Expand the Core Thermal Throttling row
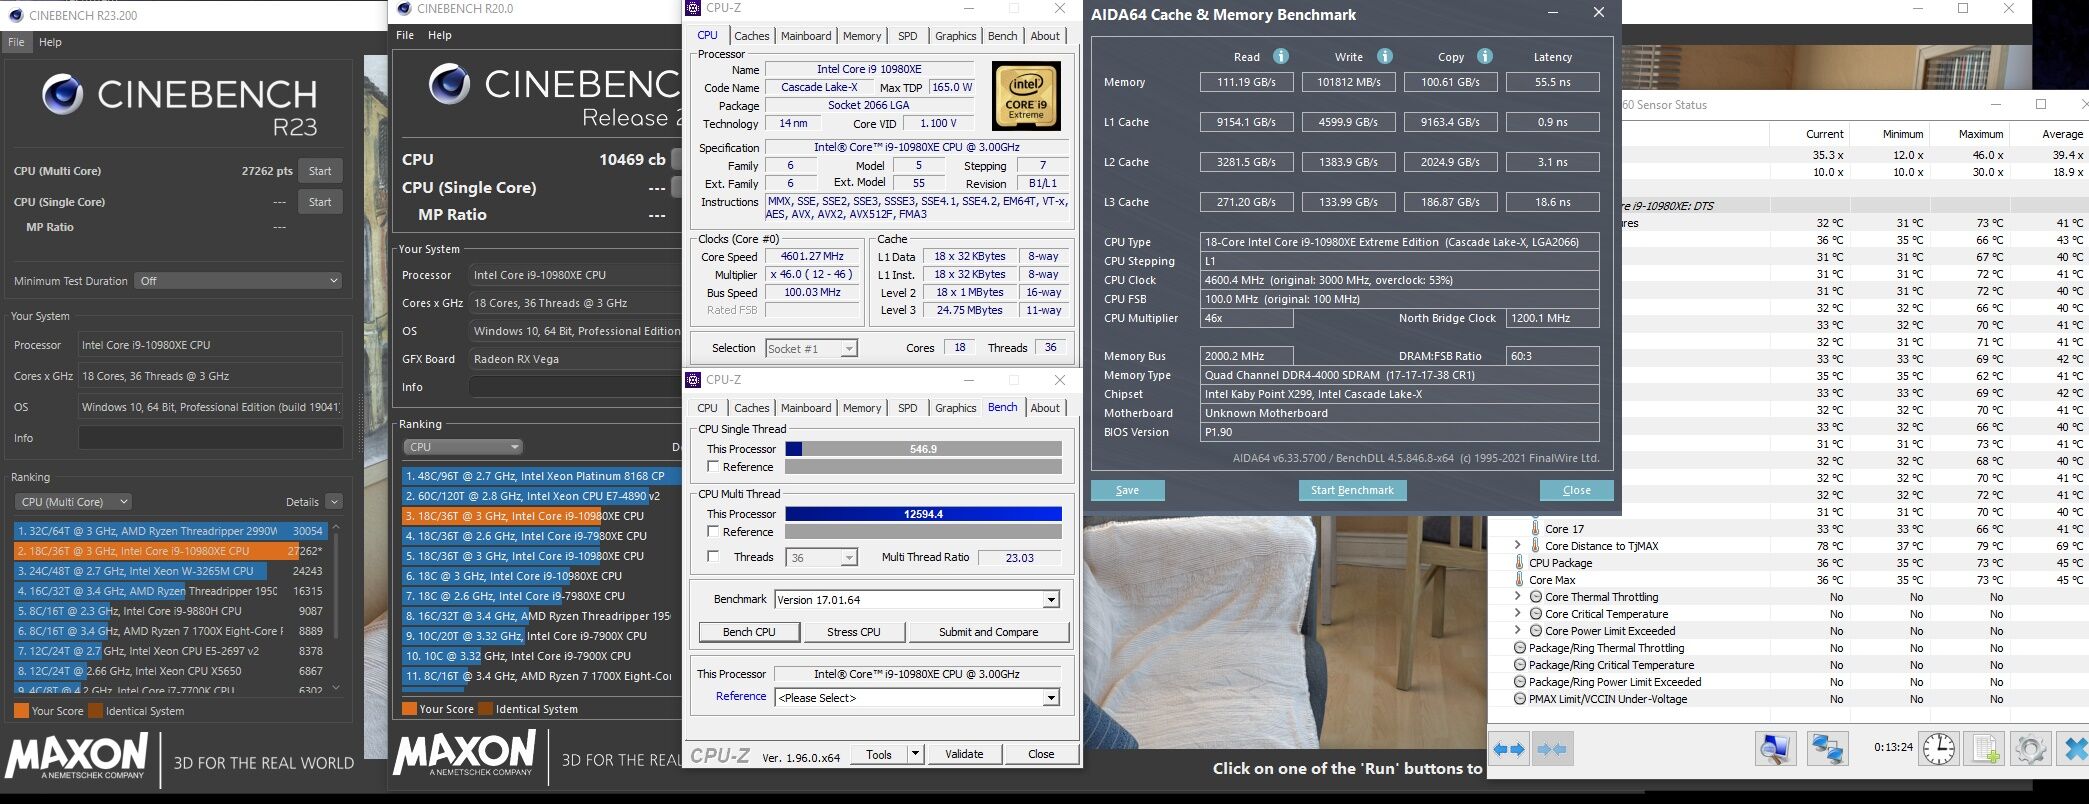Screen dimensions: 2089x804 click(x=1517, y=596)
